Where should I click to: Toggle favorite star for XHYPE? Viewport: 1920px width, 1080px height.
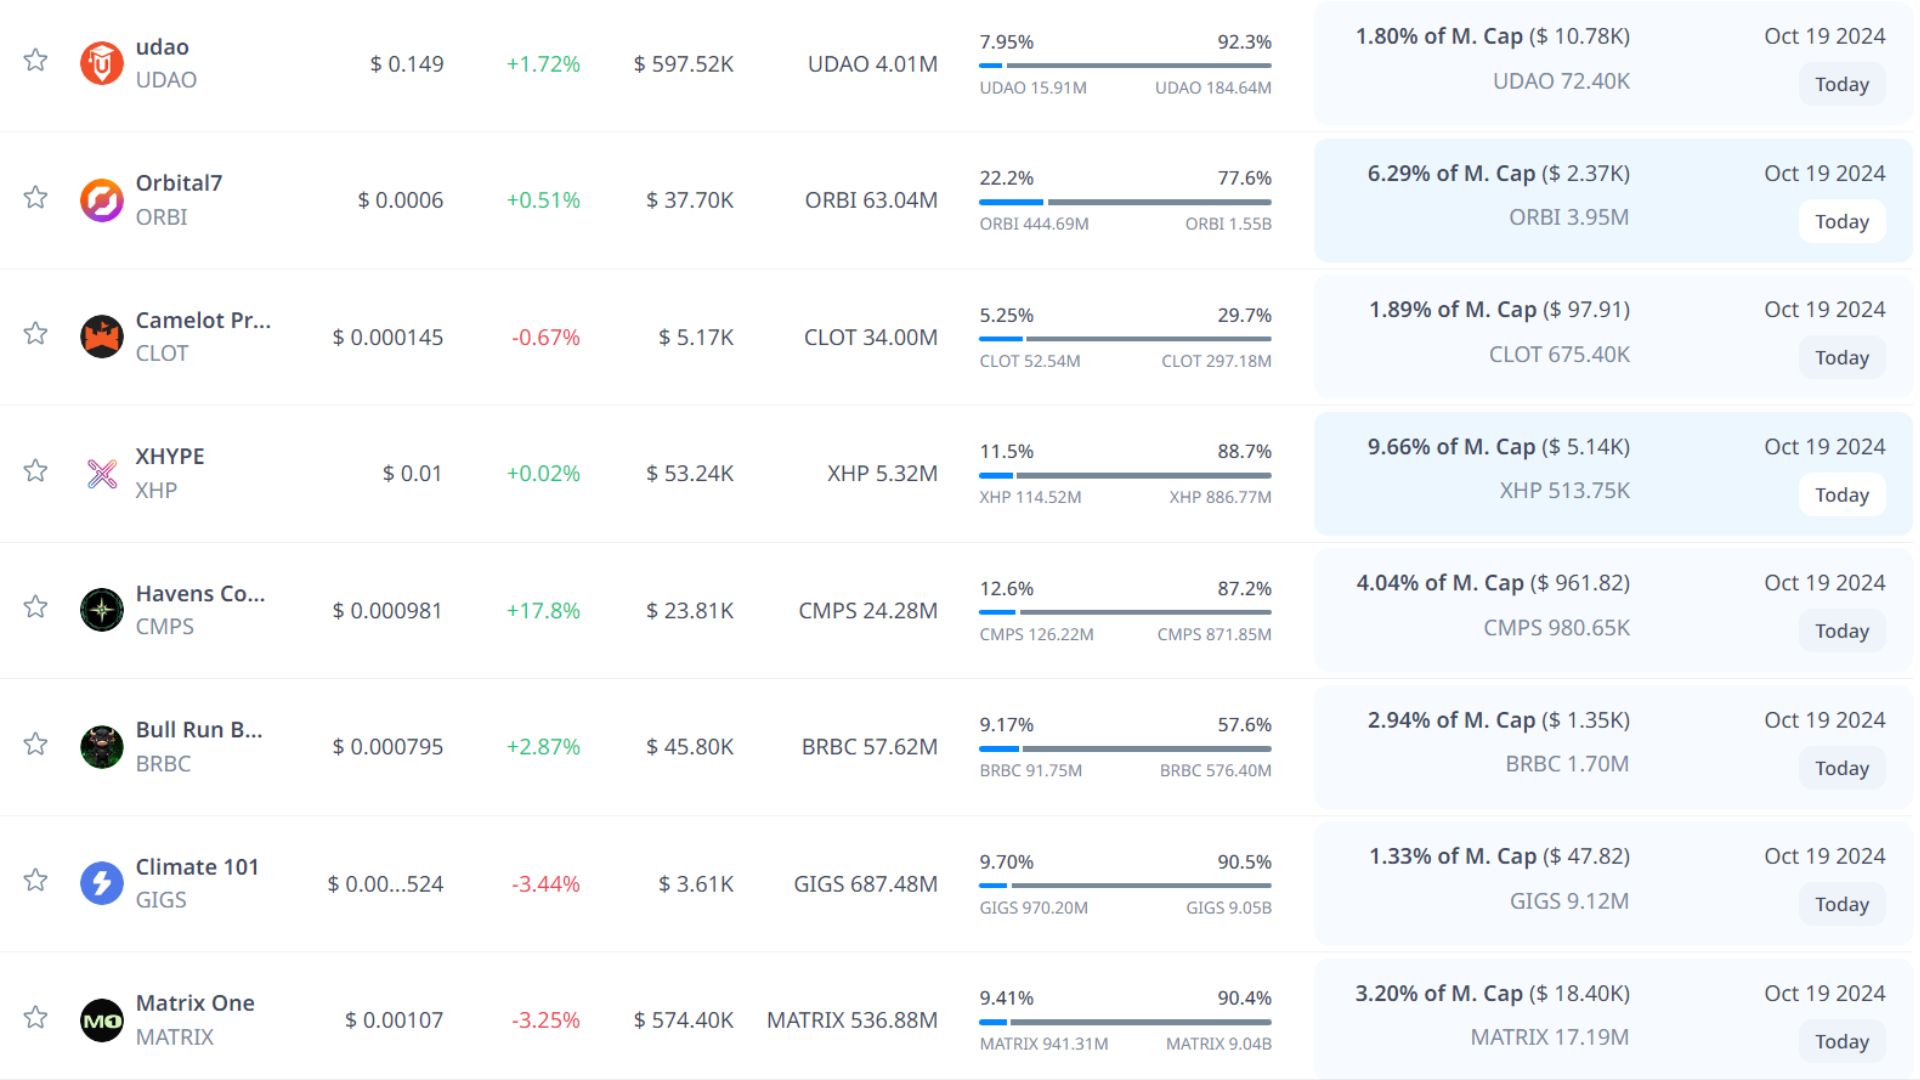[x=36, y=470]
